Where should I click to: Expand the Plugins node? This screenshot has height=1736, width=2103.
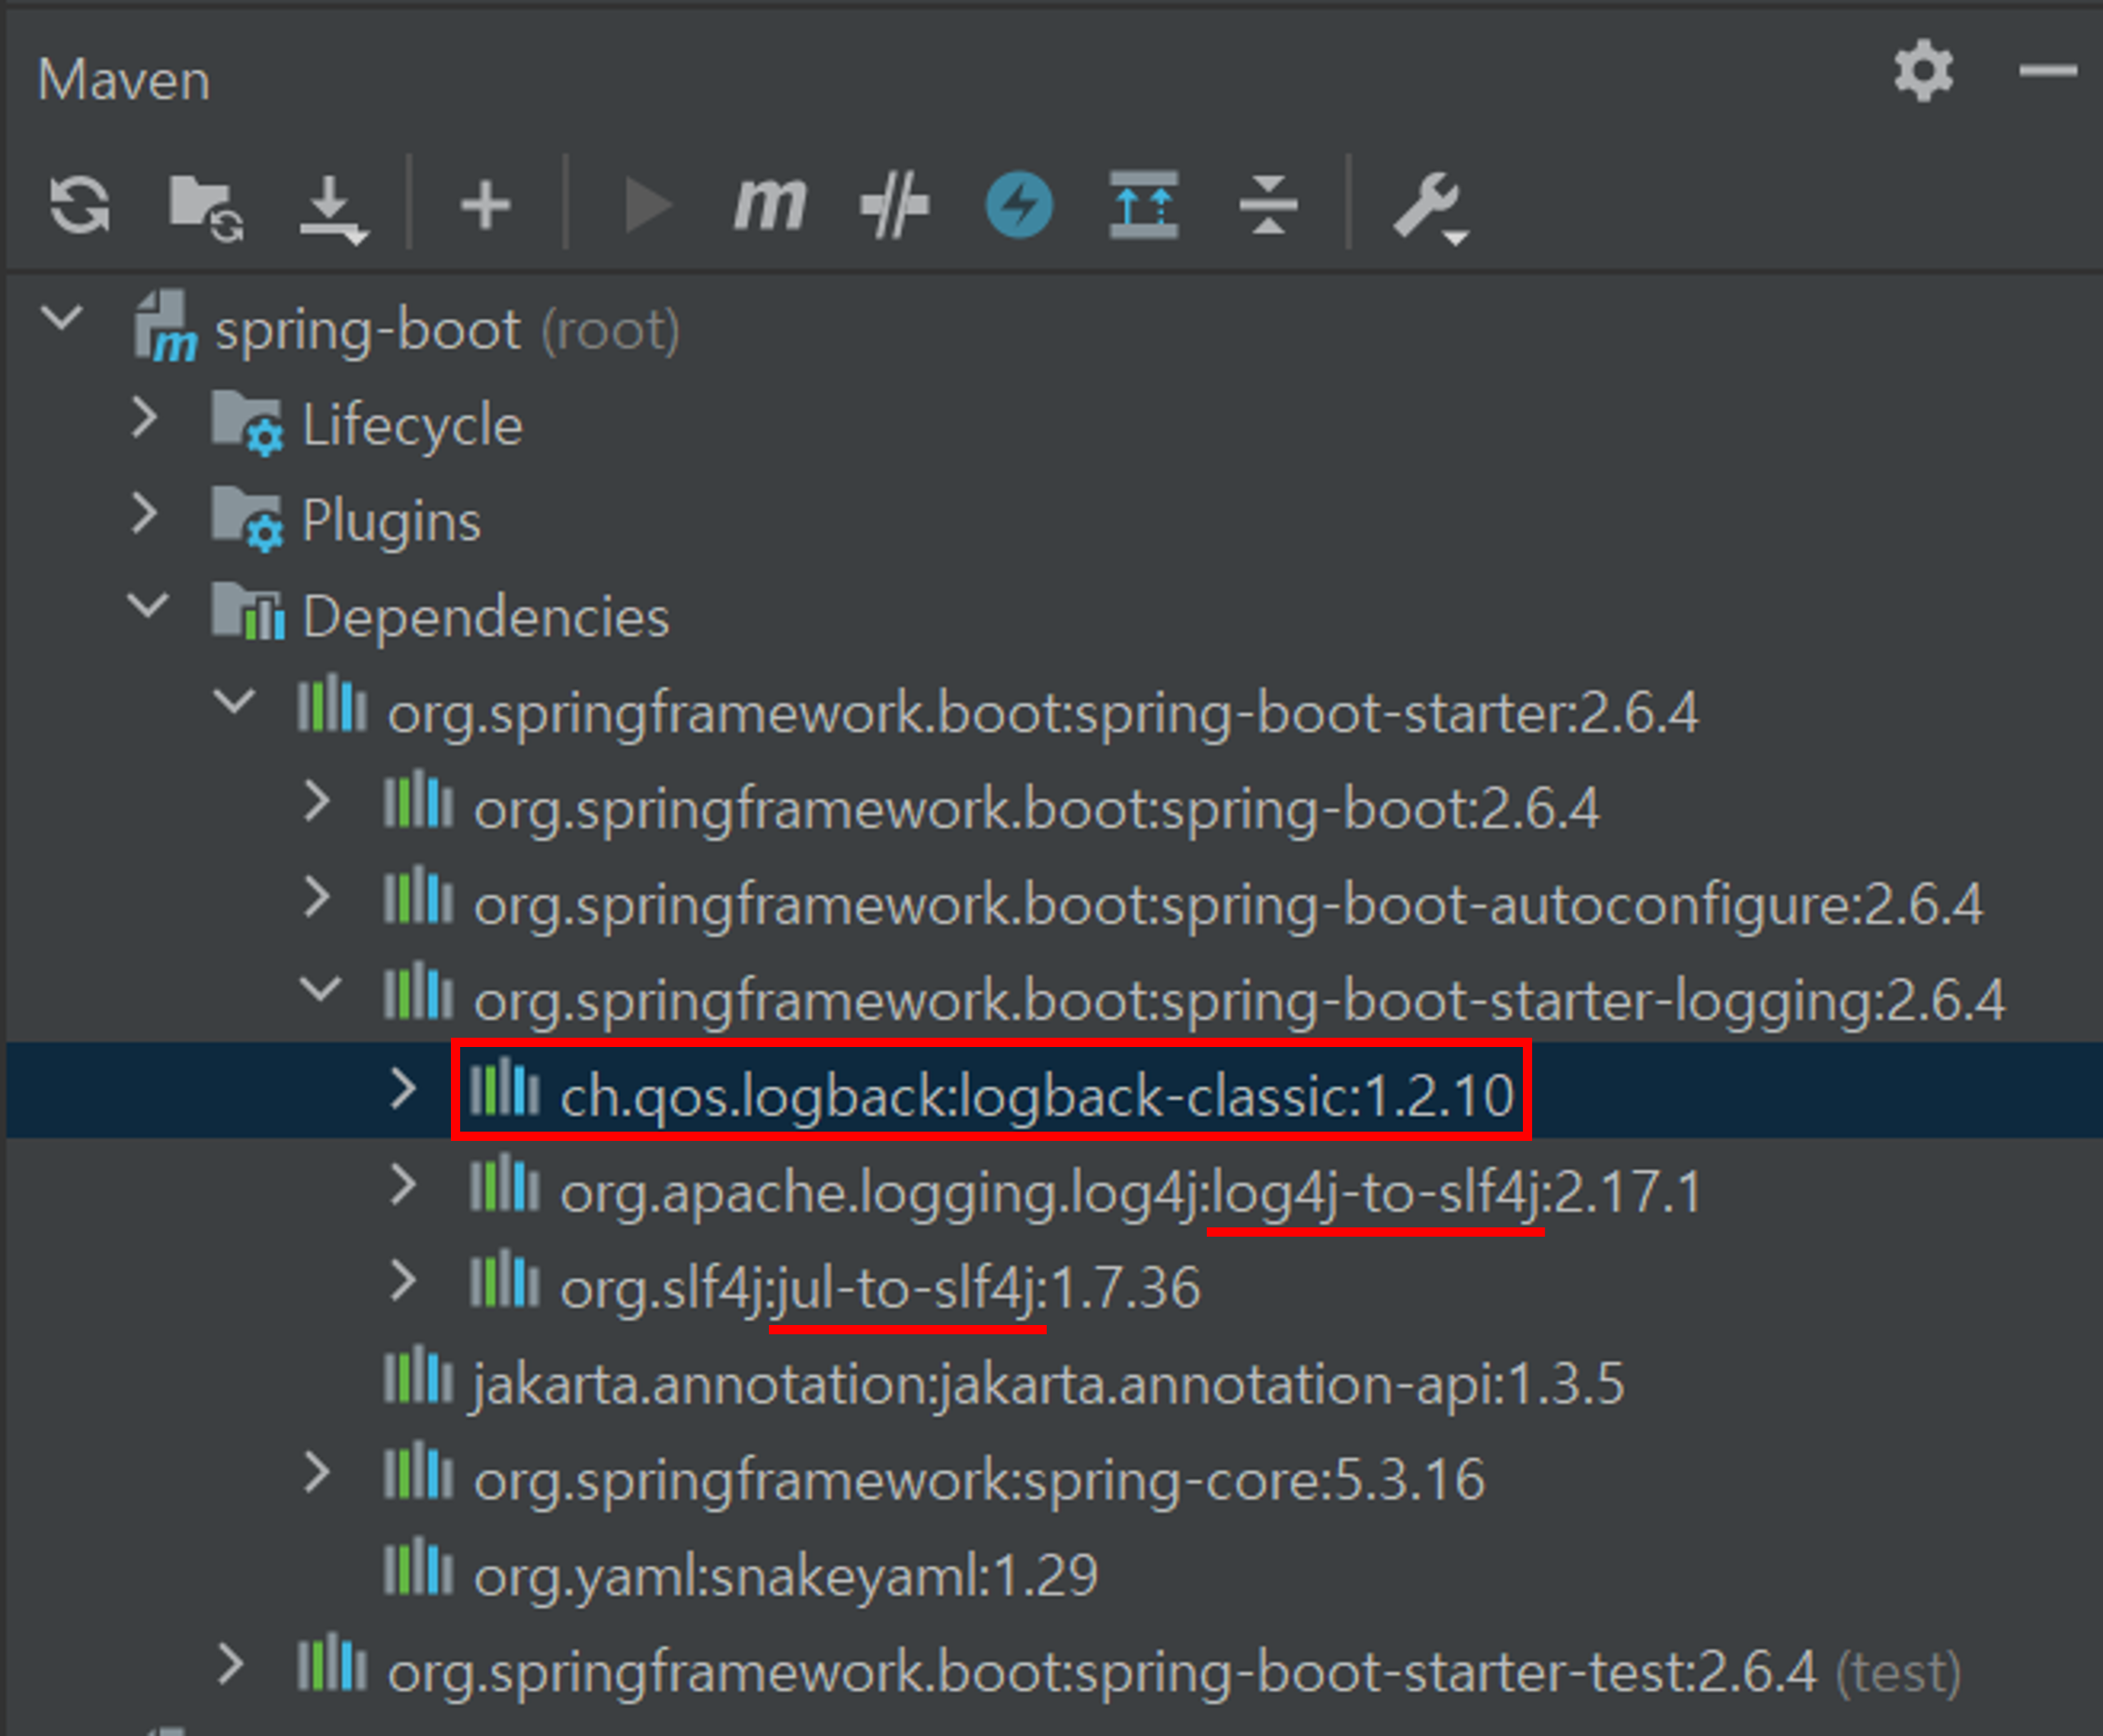[x=145, y=514]
